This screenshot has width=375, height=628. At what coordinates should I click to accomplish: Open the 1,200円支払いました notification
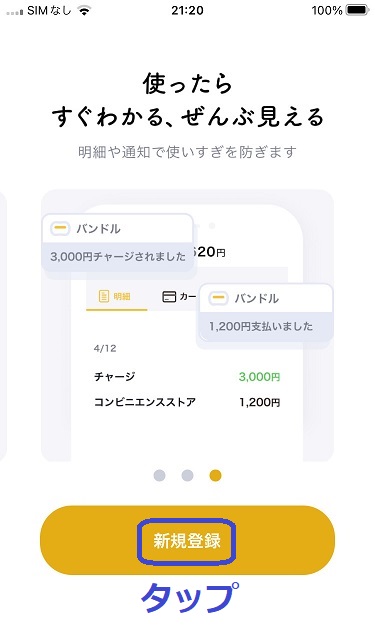(266, 313)
